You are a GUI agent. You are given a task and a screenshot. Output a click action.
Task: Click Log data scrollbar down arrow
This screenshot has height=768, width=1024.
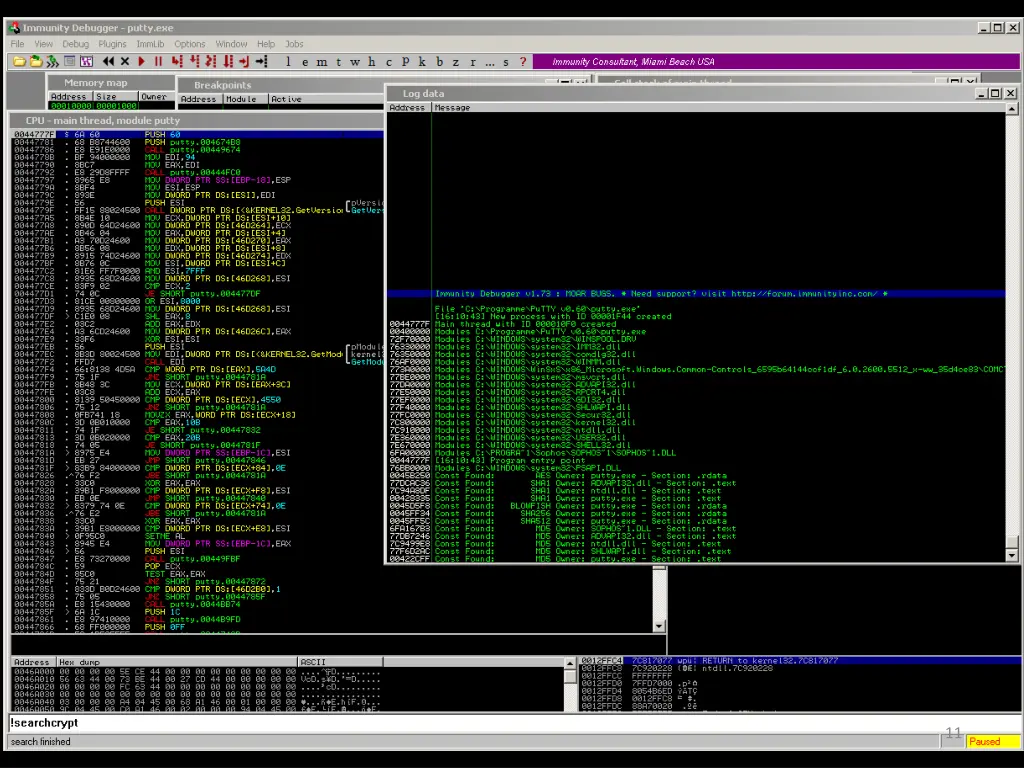pyautogui.click(x=1012, y=556)
